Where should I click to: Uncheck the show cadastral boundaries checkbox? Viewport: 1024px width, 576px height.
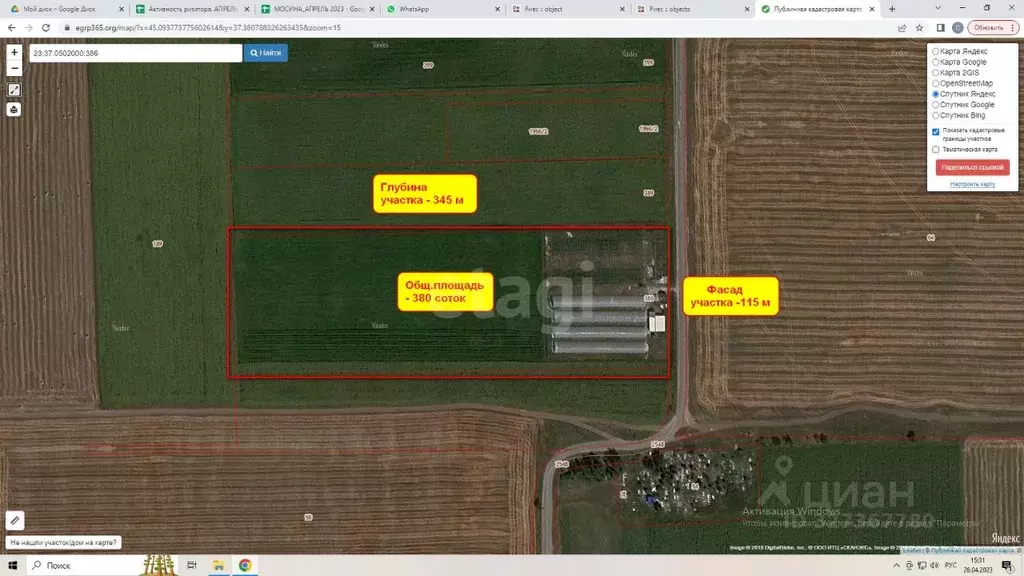coord(936,131)
